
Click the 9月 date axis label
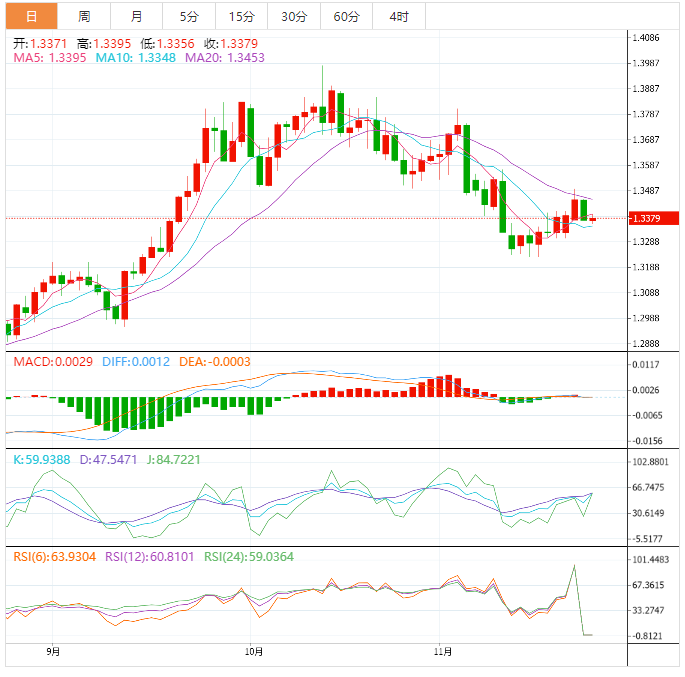pos(53,652)
